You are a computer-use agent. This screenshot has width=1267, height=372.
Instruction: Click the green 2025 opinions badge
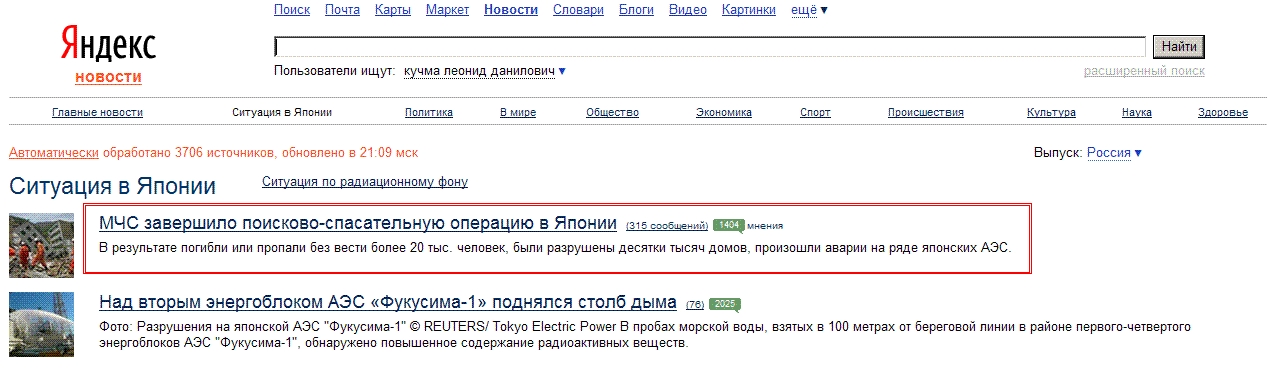pos(725,304)
